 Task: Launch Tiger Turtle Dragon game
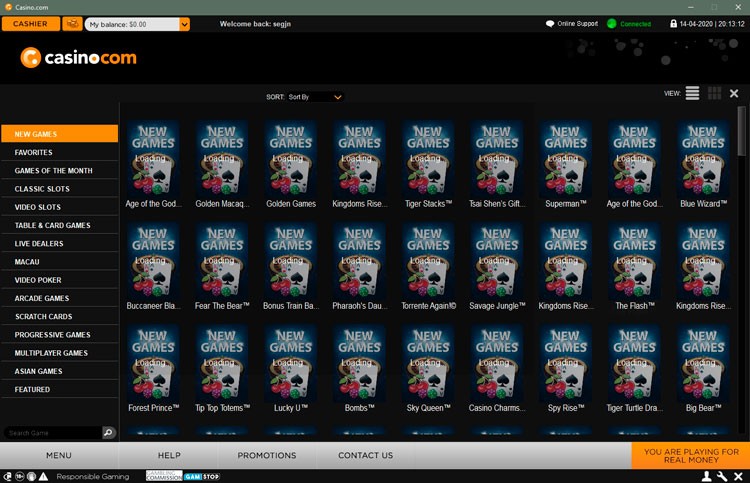[634, 368]
